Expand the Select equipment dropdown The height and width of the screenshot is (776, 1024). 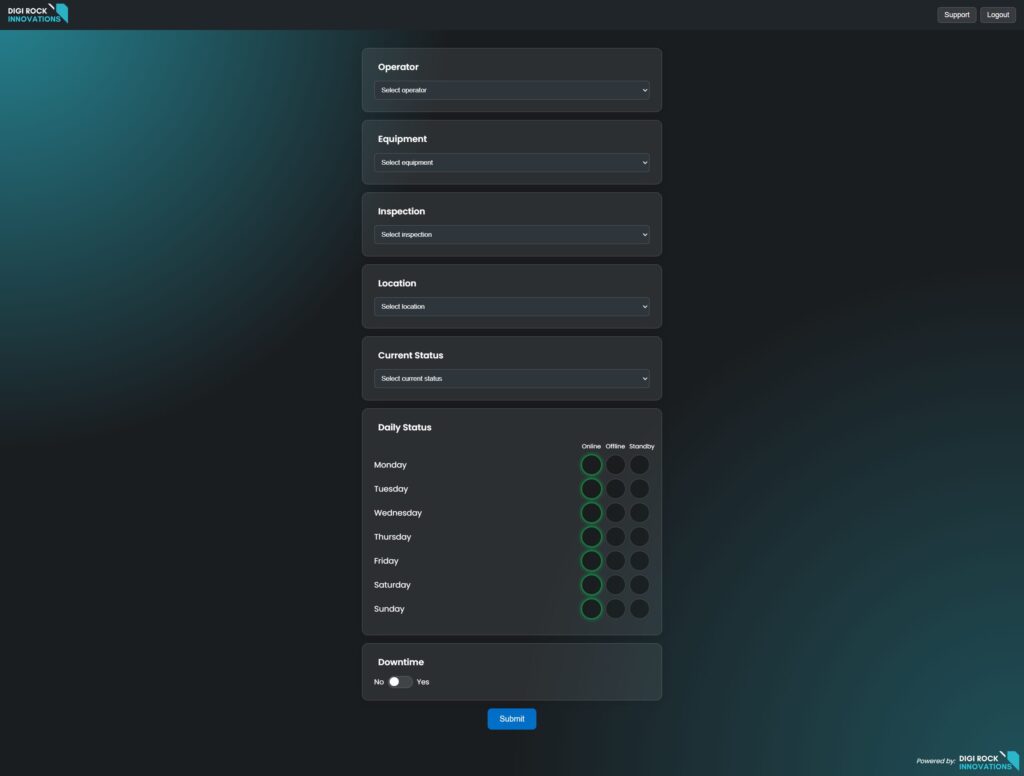511,162
